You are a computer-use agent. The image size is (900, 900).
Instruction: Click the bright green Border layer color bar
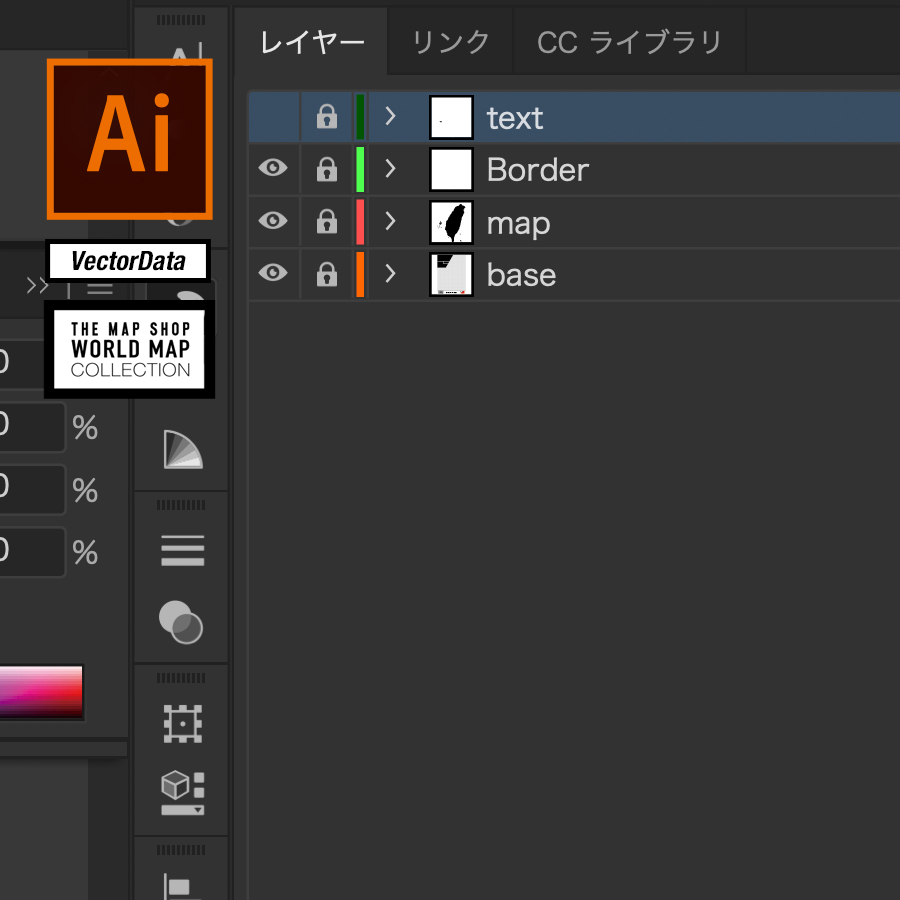360,169
